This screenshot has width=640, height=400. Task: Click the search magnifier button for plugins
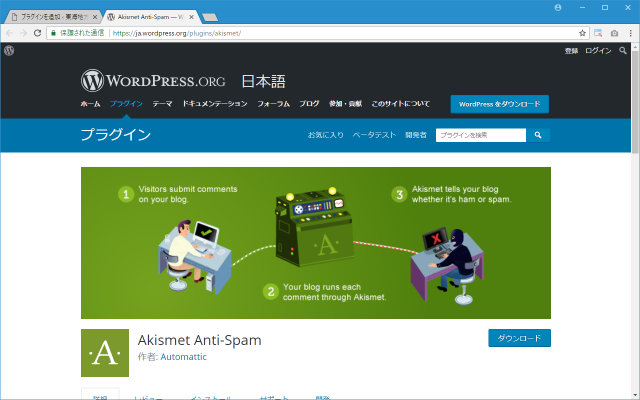[538, 135]
